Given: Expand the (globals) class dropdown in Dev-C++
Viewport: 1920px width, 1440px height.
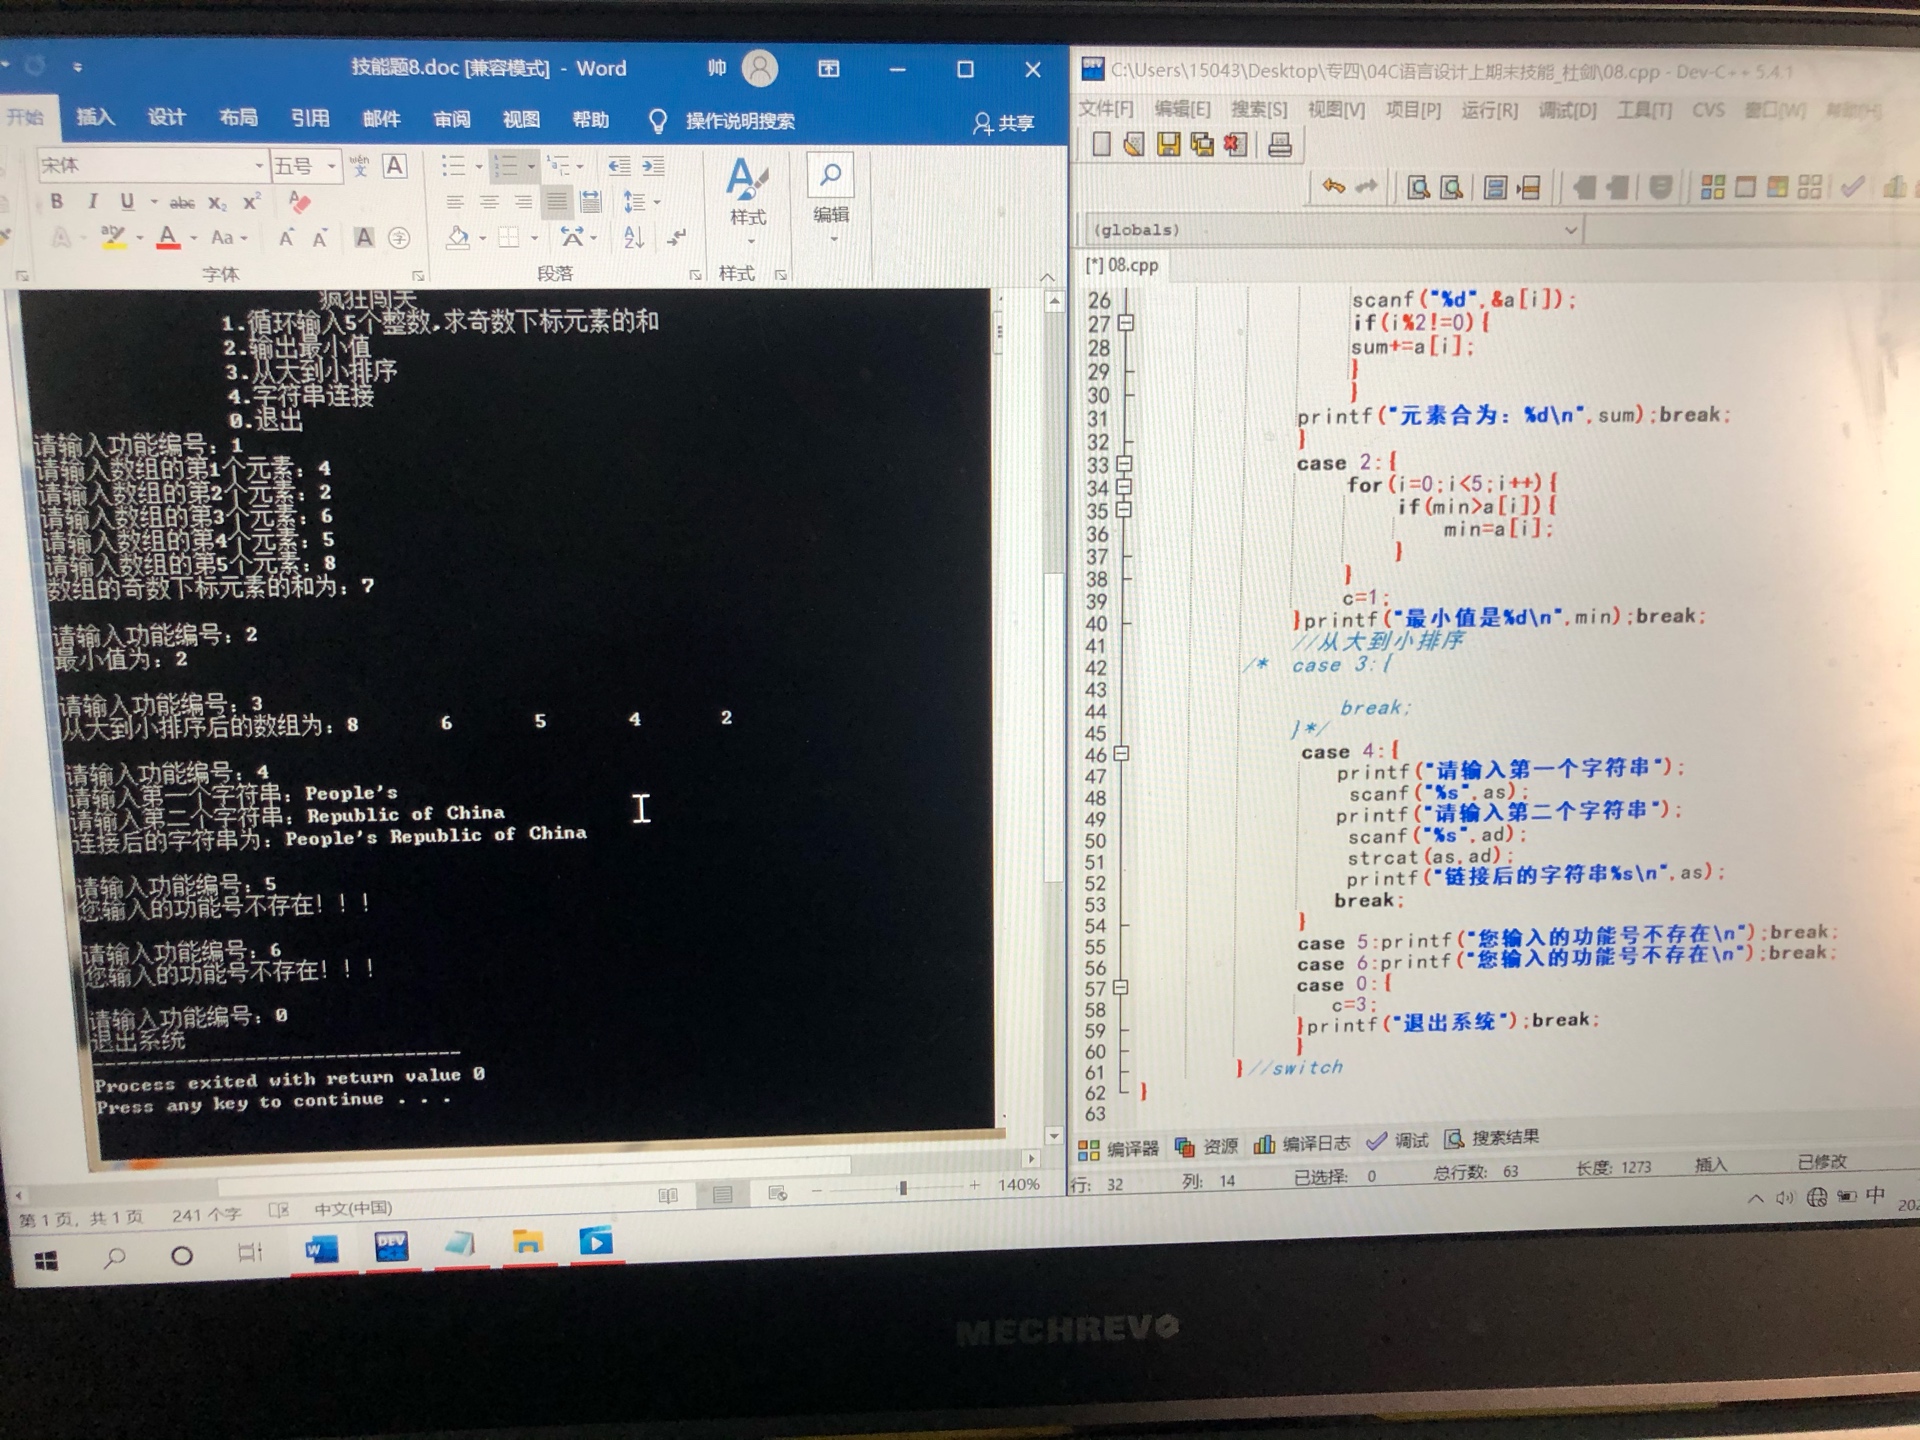Looking at the screenshot, I should click(1569, 231).
